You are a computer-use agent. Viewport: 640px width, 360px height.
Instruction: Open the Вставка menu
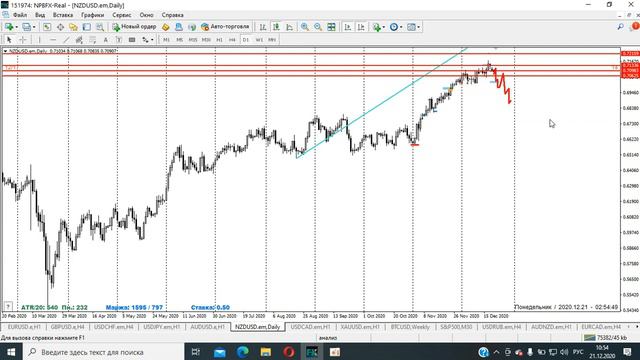pos(63,15)
